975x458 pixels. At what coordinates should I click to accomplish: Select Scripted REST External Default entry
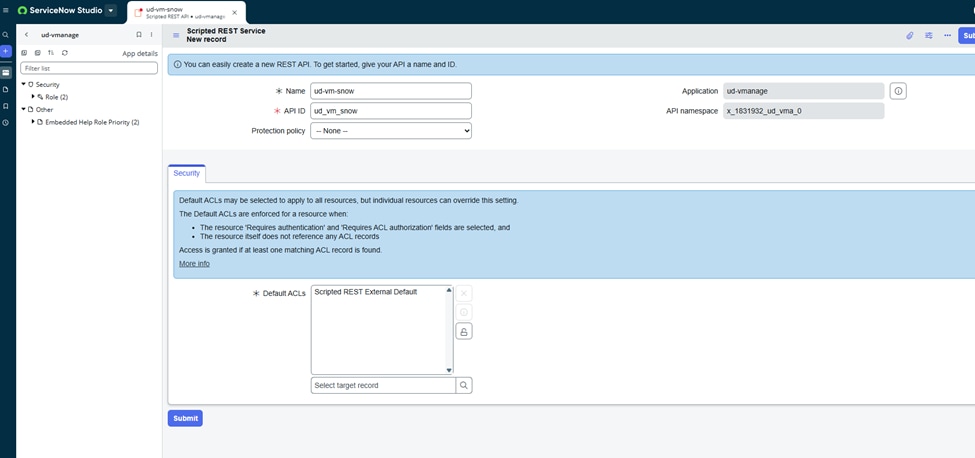(366, 291)
